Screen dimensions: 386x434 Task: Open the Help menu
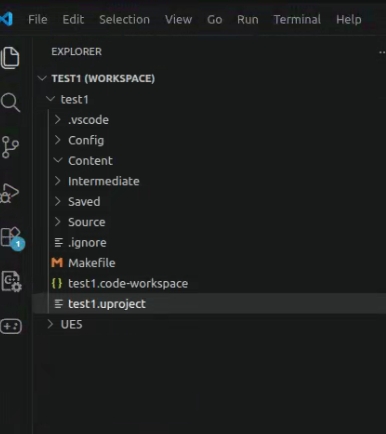tap(349, 19)
